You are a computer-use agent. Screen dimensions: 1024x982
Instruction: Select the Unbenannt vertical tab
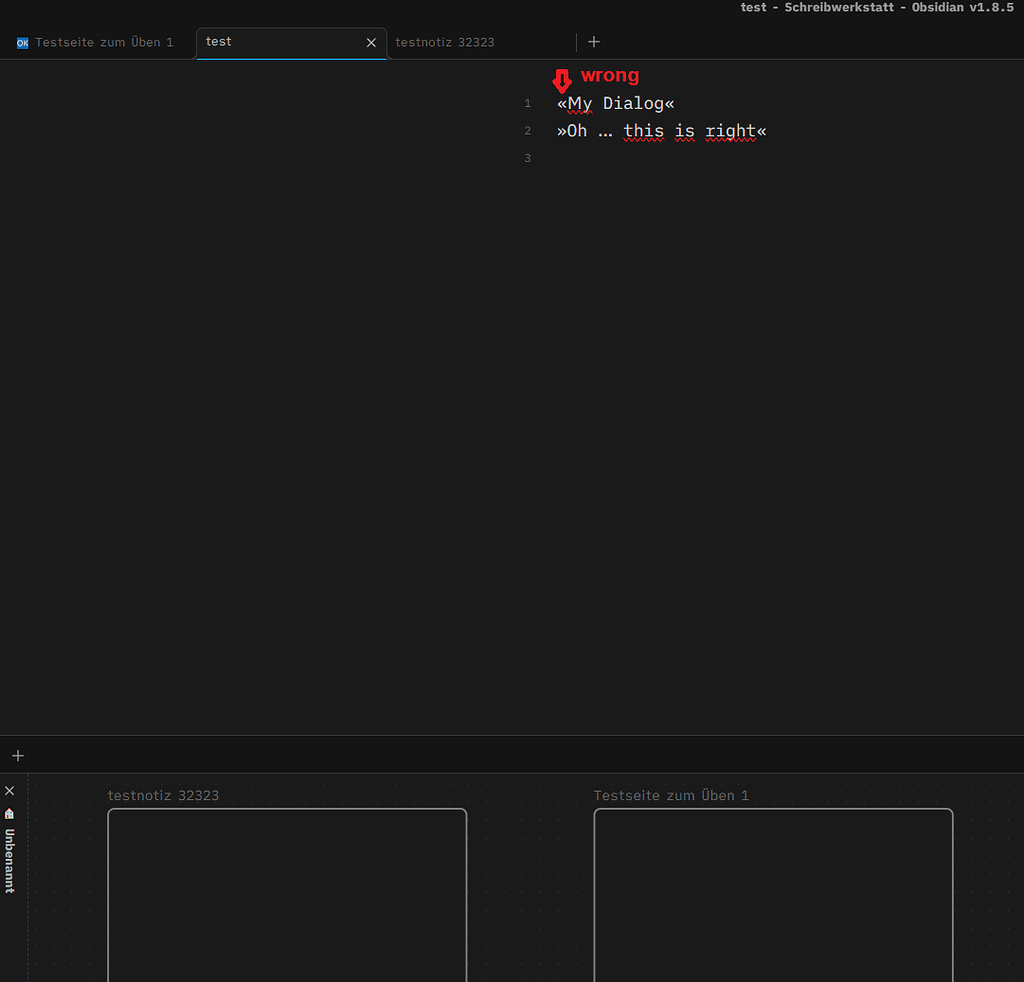[x=9, y=860]
